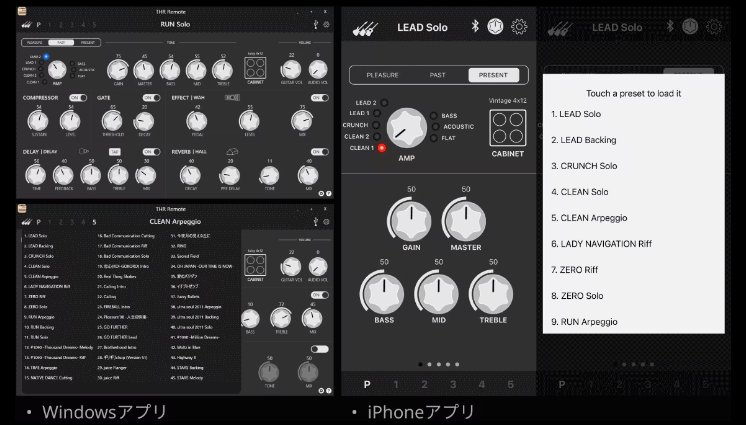Tap the guitars preset icon on iPhone LEAD Solo screen
The height and width of the screenshot is (425, 746).
tap(365, 29)
